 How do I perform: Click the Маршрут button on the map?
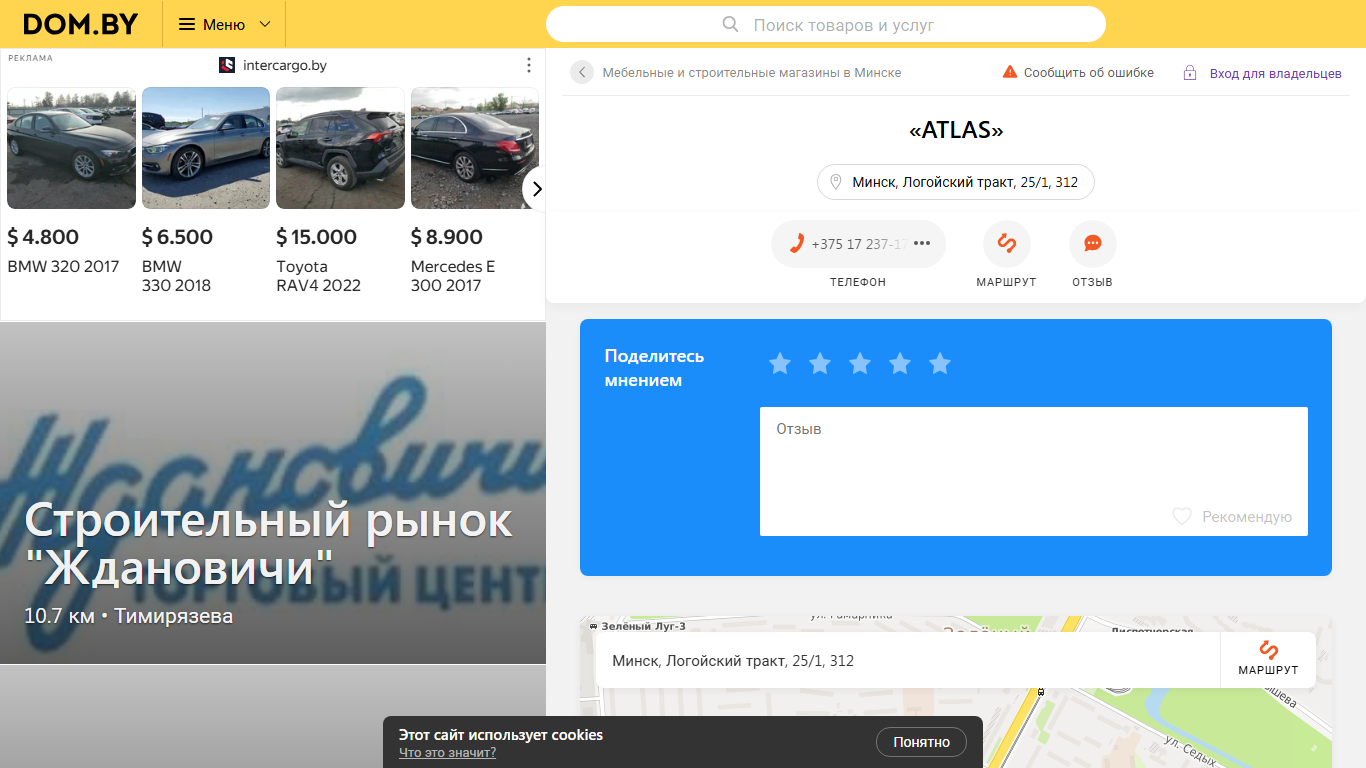(x=1268, y=660)
